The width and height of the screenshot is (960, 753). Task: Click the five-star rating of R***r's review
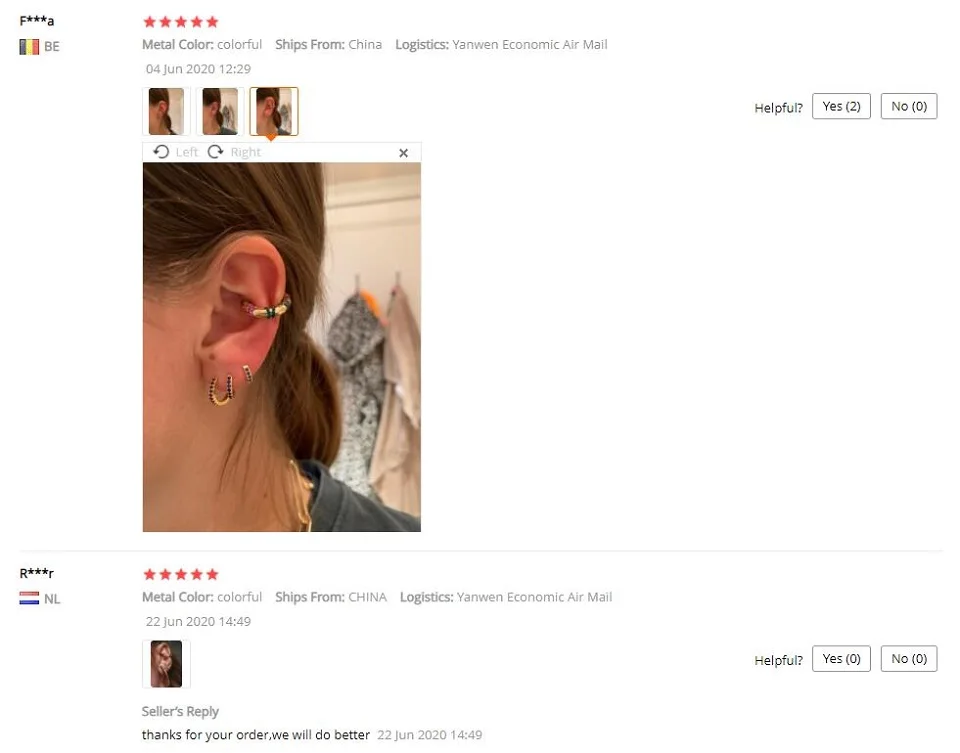tap(181, 574)
